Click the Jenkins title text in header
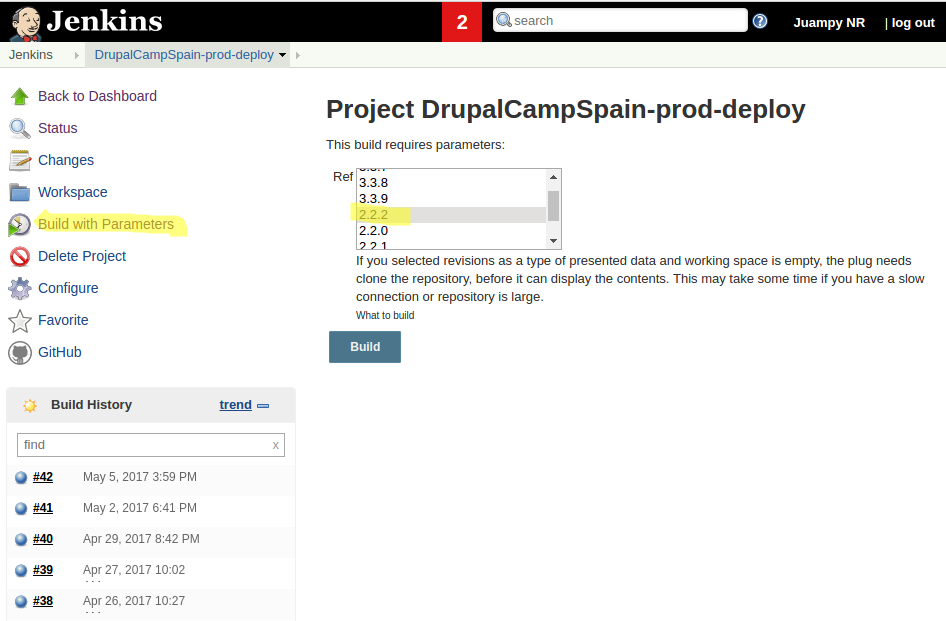The height and width of the screenshot is (621, 946). [x=104, y=21]
